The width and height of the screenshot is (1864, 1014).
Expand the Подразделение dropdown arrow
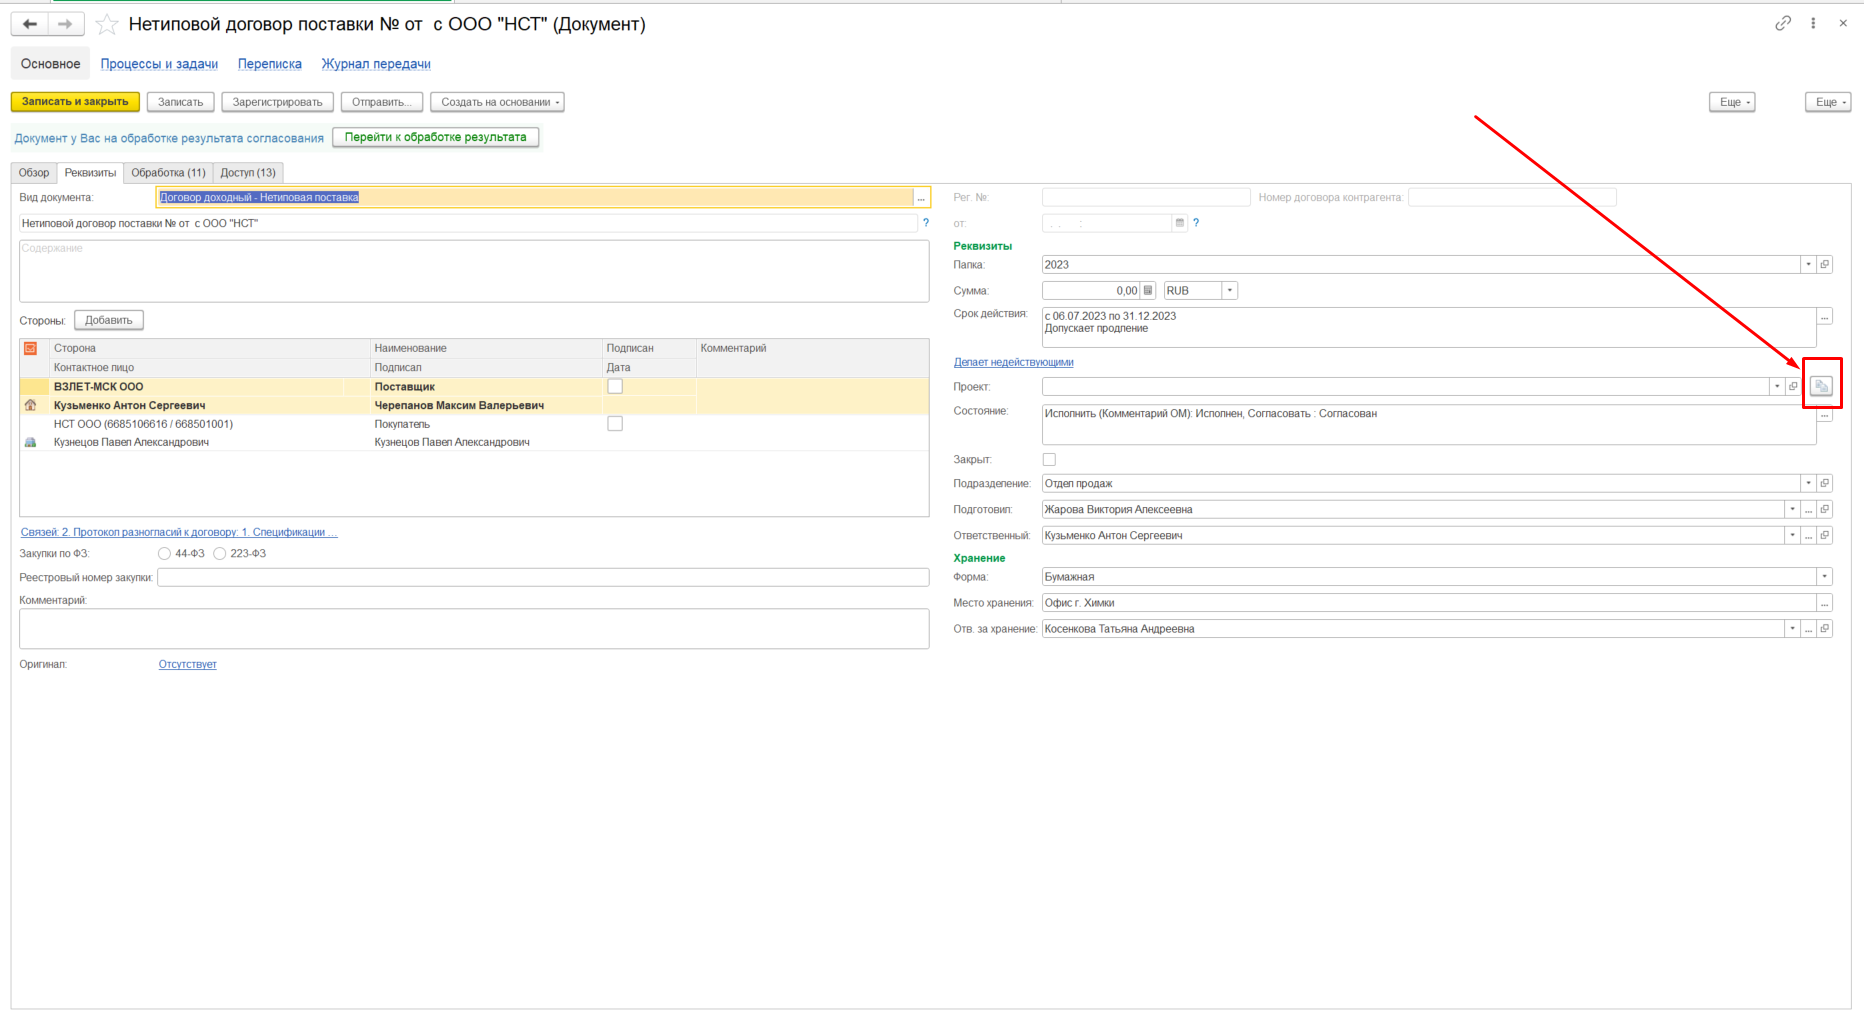[1808, 484]
